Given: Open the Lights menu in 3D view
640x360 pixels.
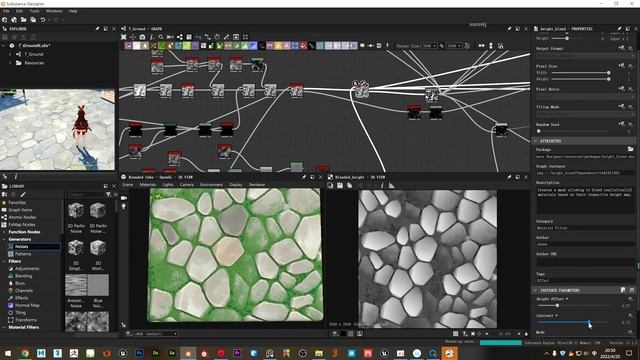Looking at the screenshot, I should (168, 185).
